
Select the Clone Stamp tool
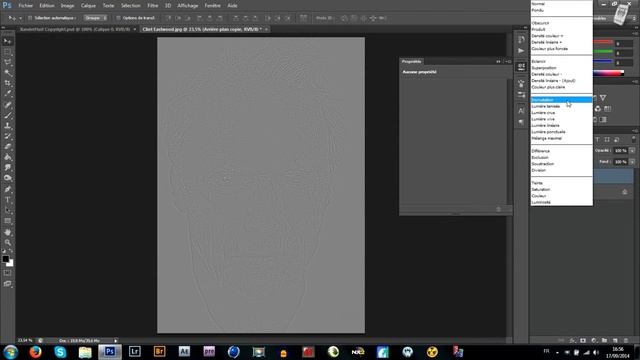point(7,126)
